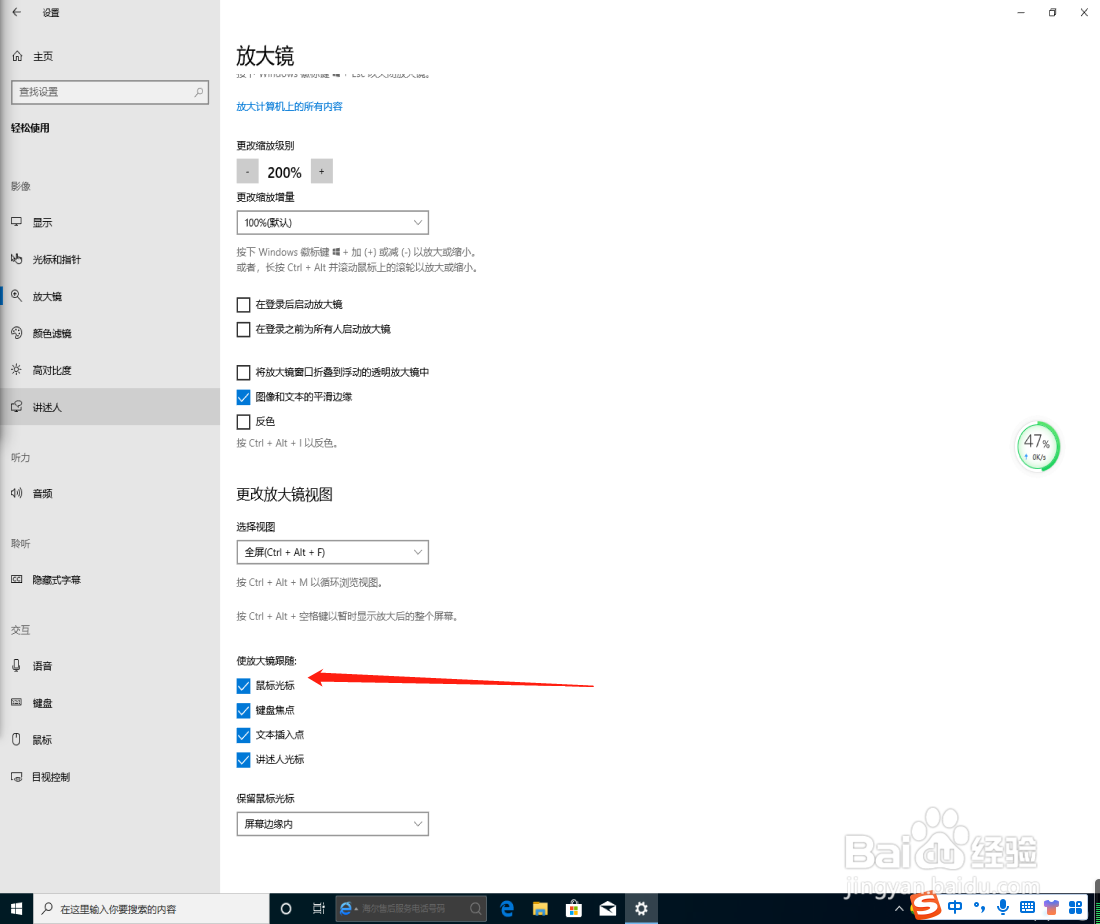The image size is (1100, 924).
Task: Open the 高对比度 settings page
Action: coord(110,370)
